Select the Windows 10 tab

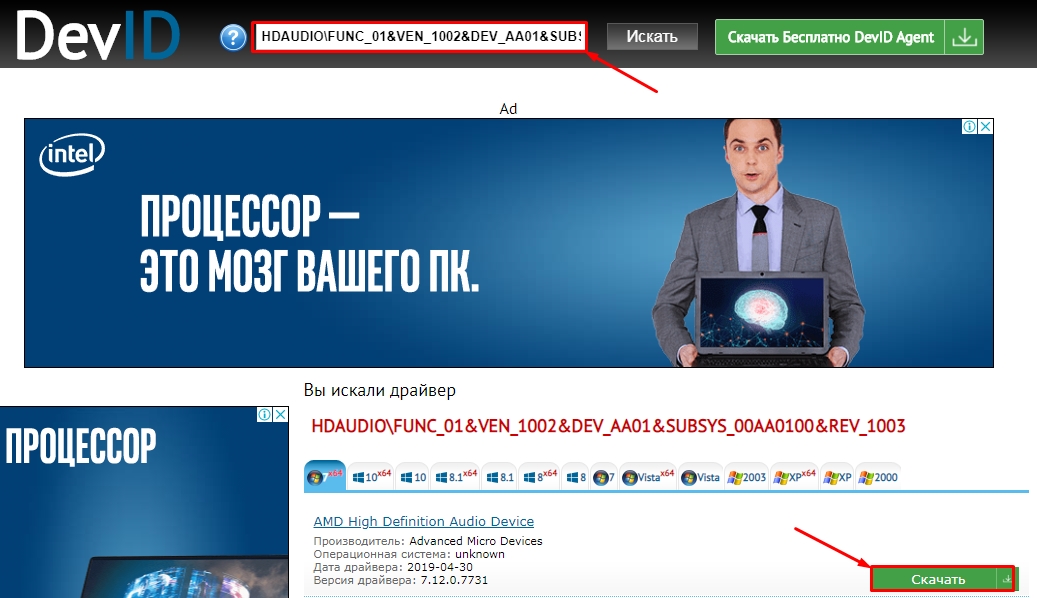pyautogui.click(x=413, y=477)
